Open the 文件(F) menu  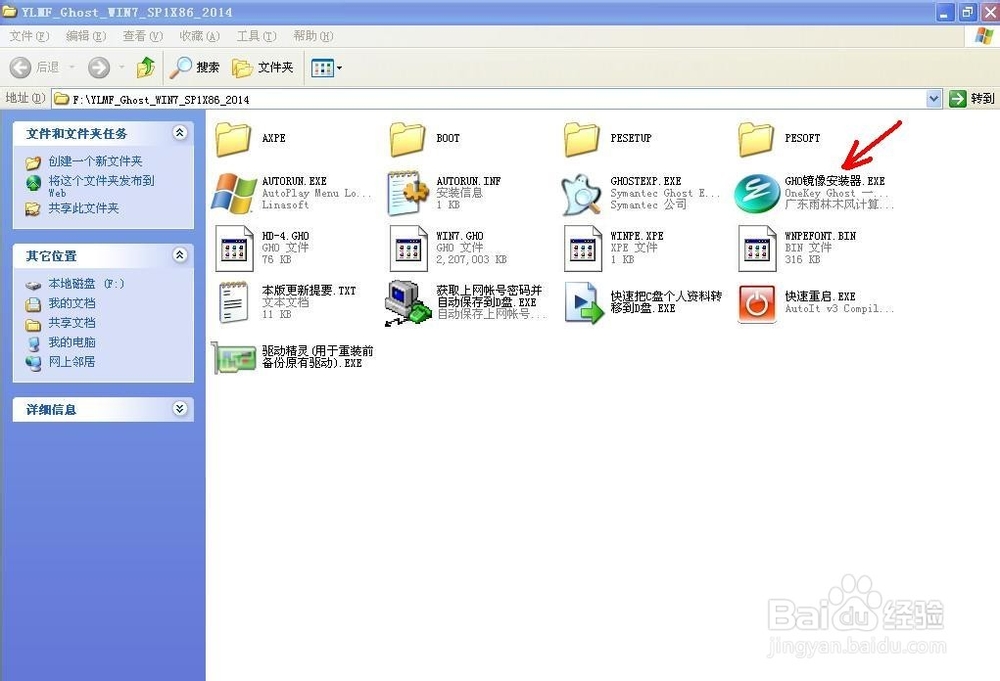tap(29, 36)
